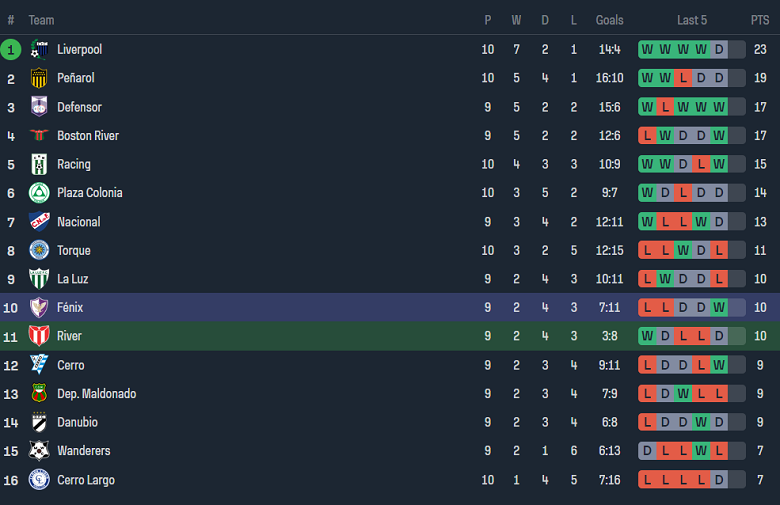The image size is (780, 505).
Task: Click Cerro's latest win result box
Action: pyautogui.click(x=719, y=365)
